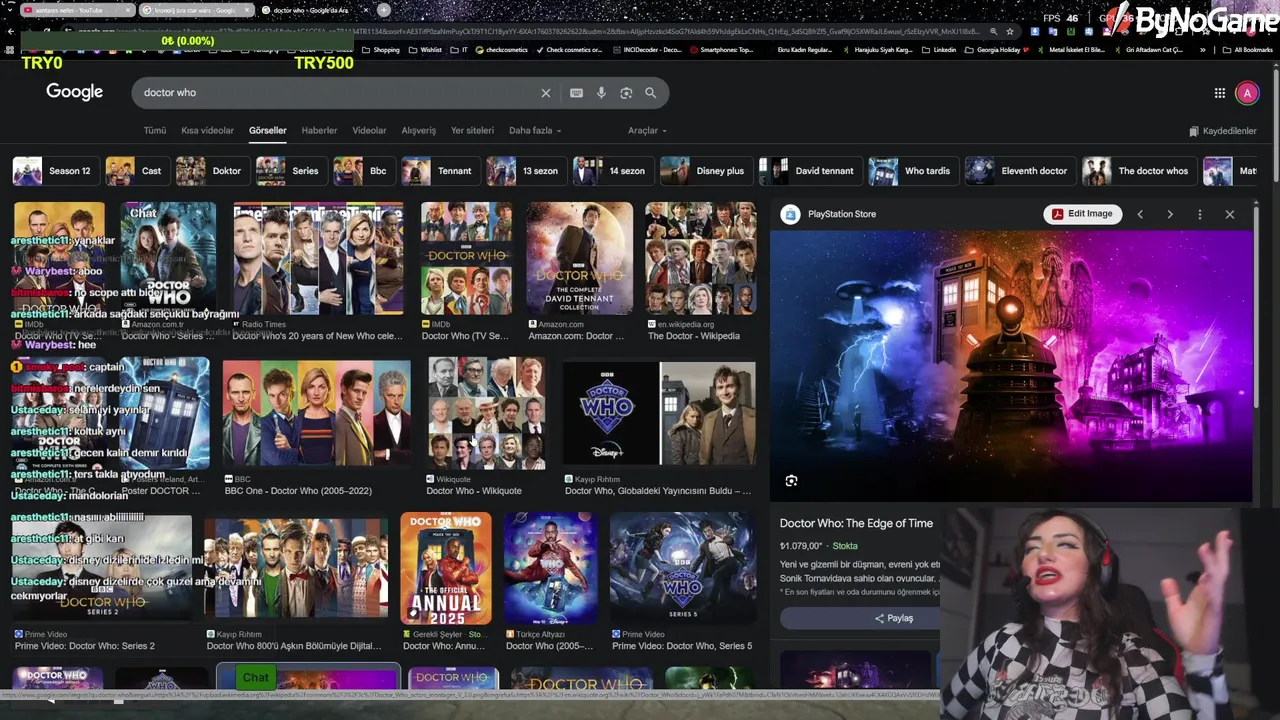The image size is (1280, 720).
Task: Filter by the Cast chip
Action: coord(136,171)
